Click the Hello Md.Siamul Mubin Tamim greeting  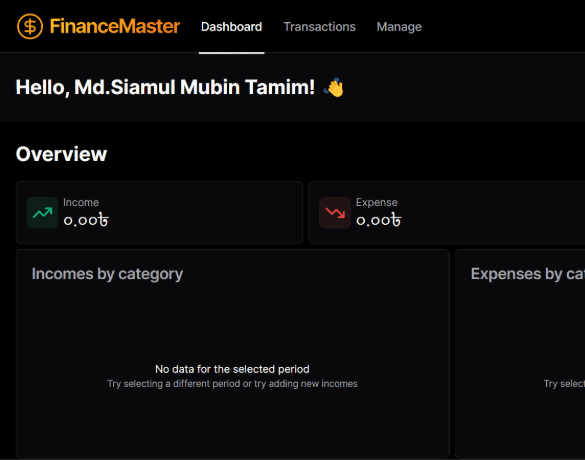click(165, 87)
